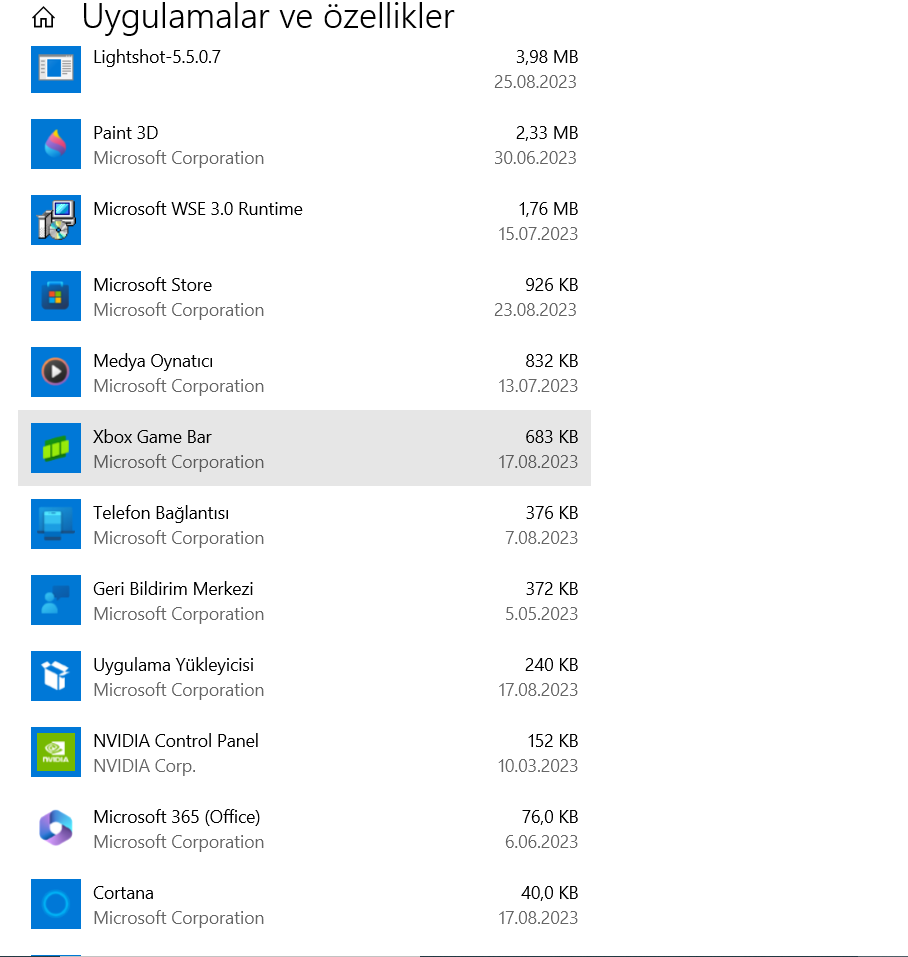Click the Telefon Bağlantısı app icon
This screenshot has width=908, height=957.
[56, 524]
